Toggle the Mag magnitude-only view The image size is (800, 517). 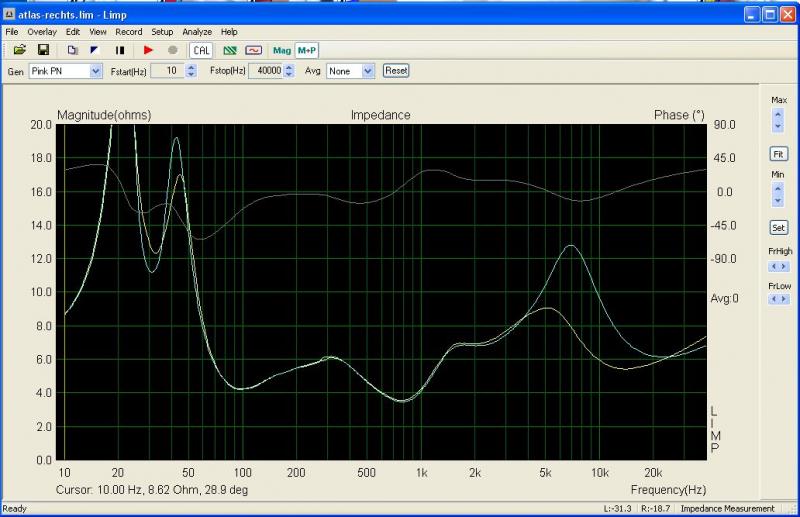point(281,49)
